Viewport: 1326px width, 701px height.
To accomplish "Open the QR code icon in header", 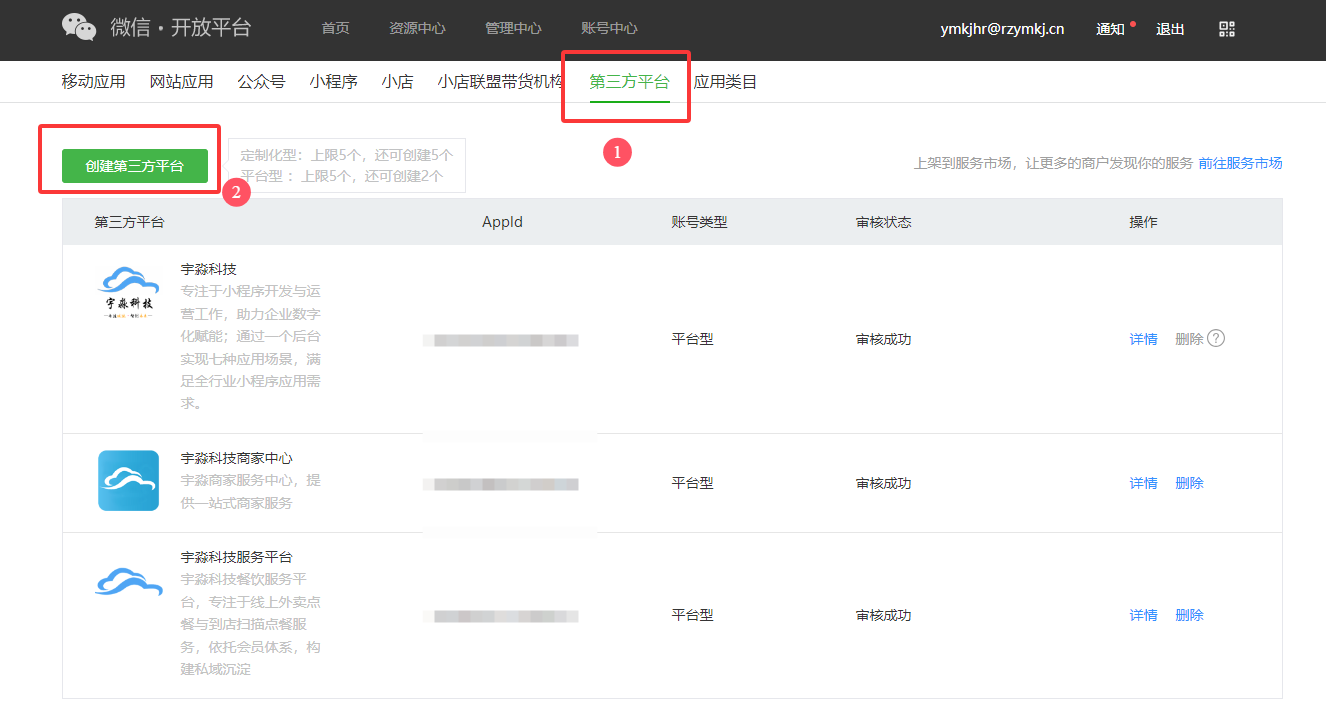I will 1227,29.
